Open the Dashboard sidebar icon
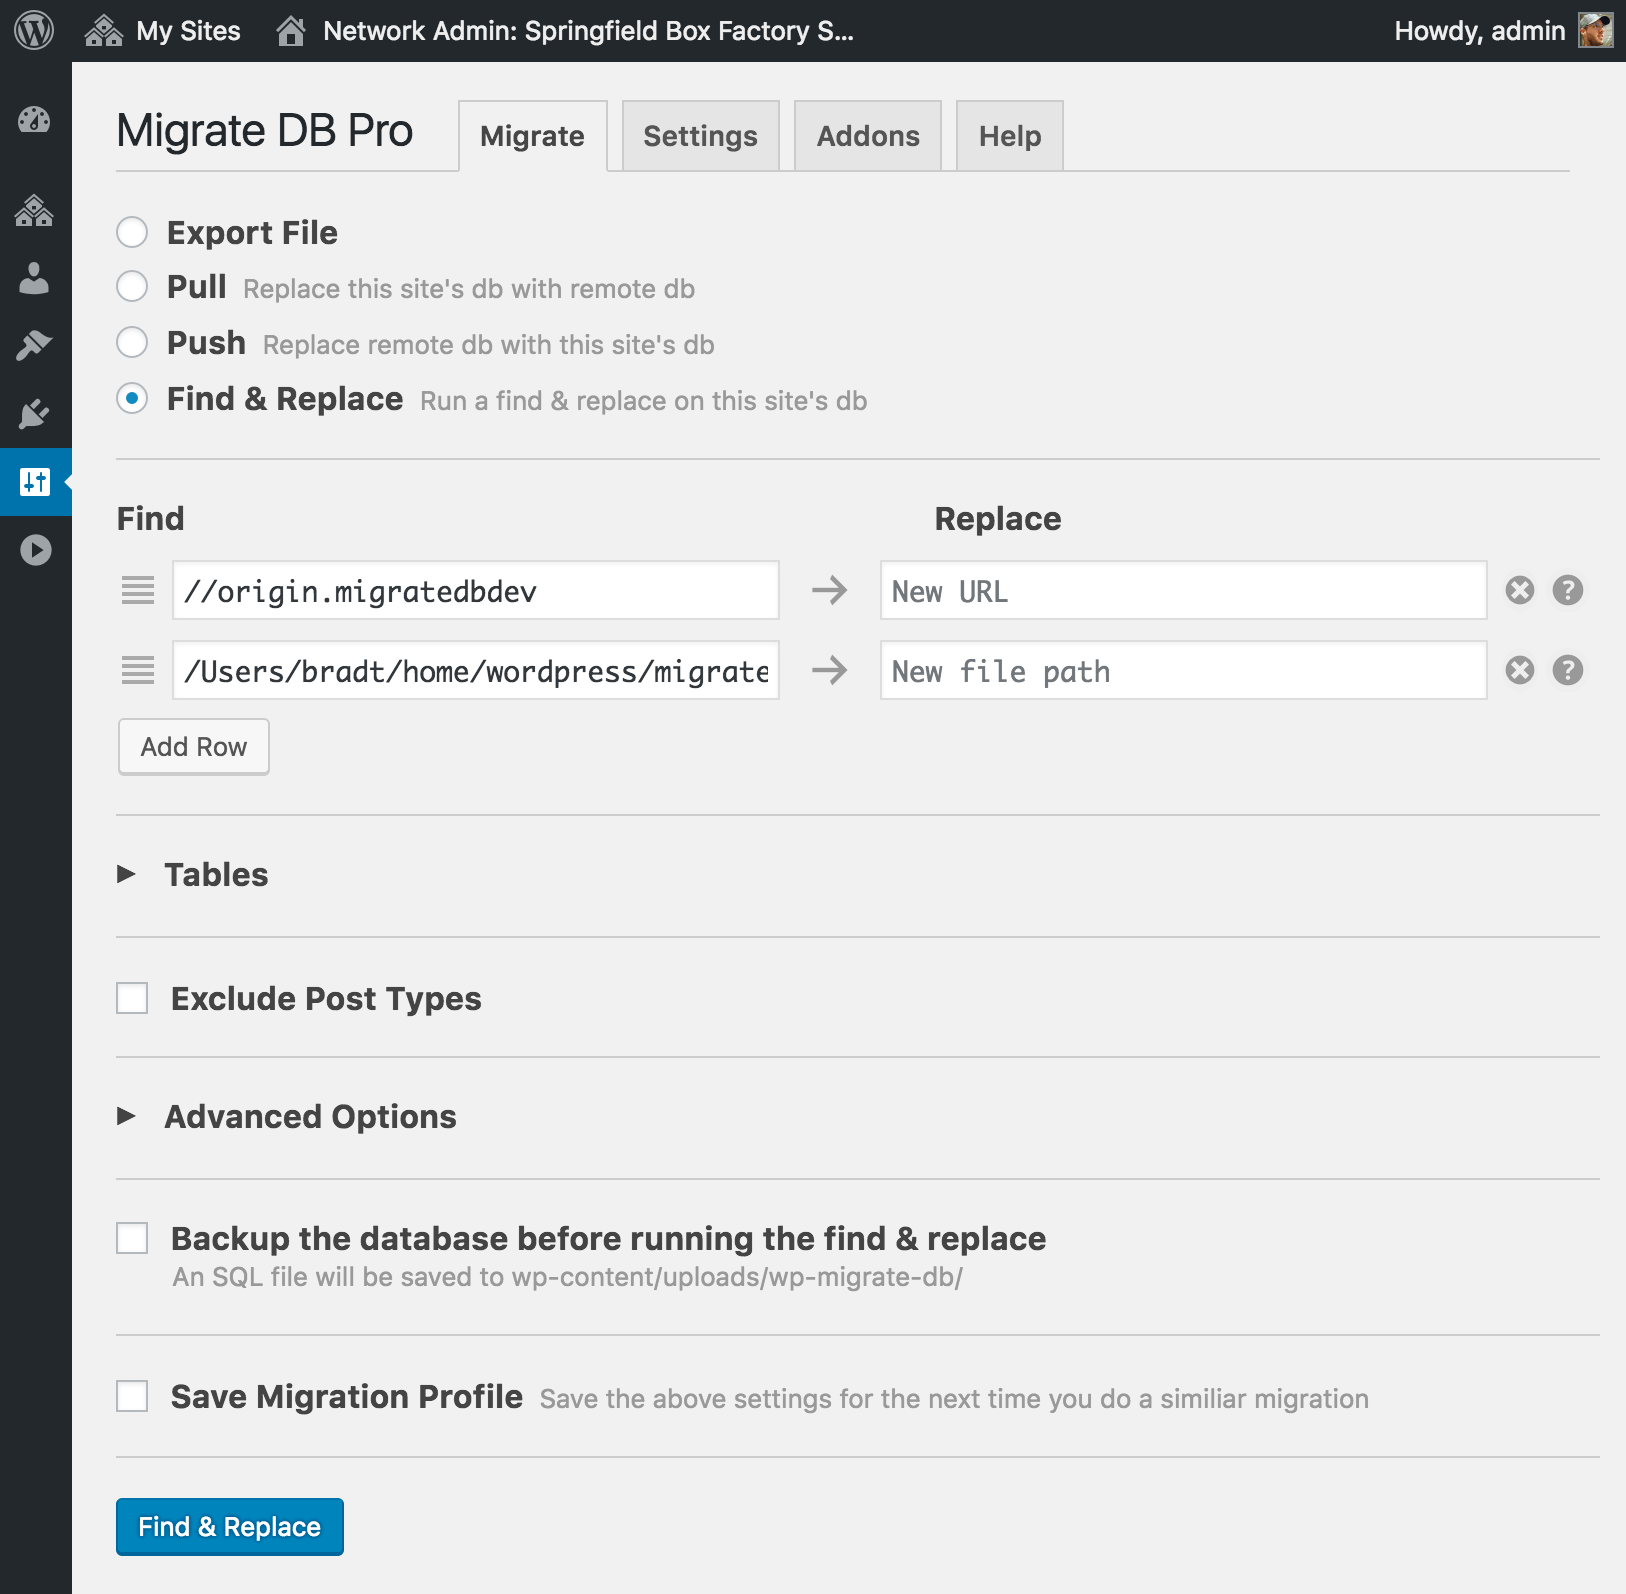 tap(34, 120)
